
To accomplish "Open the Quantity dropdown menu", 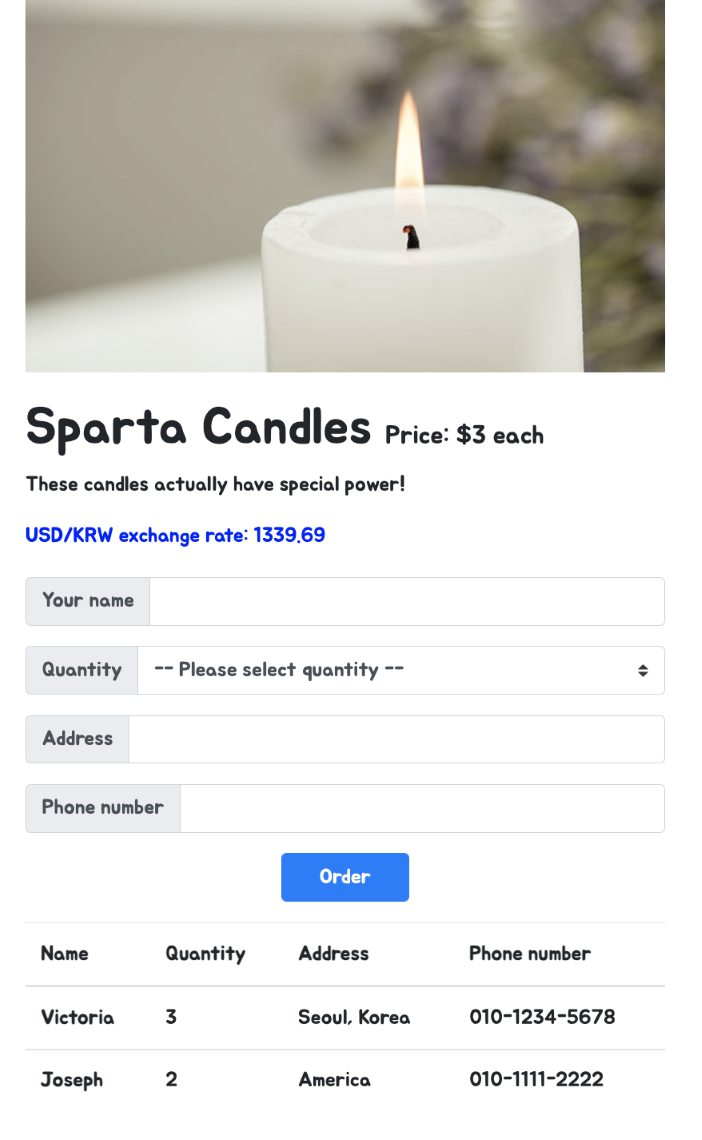I will (x=400, y=670).
